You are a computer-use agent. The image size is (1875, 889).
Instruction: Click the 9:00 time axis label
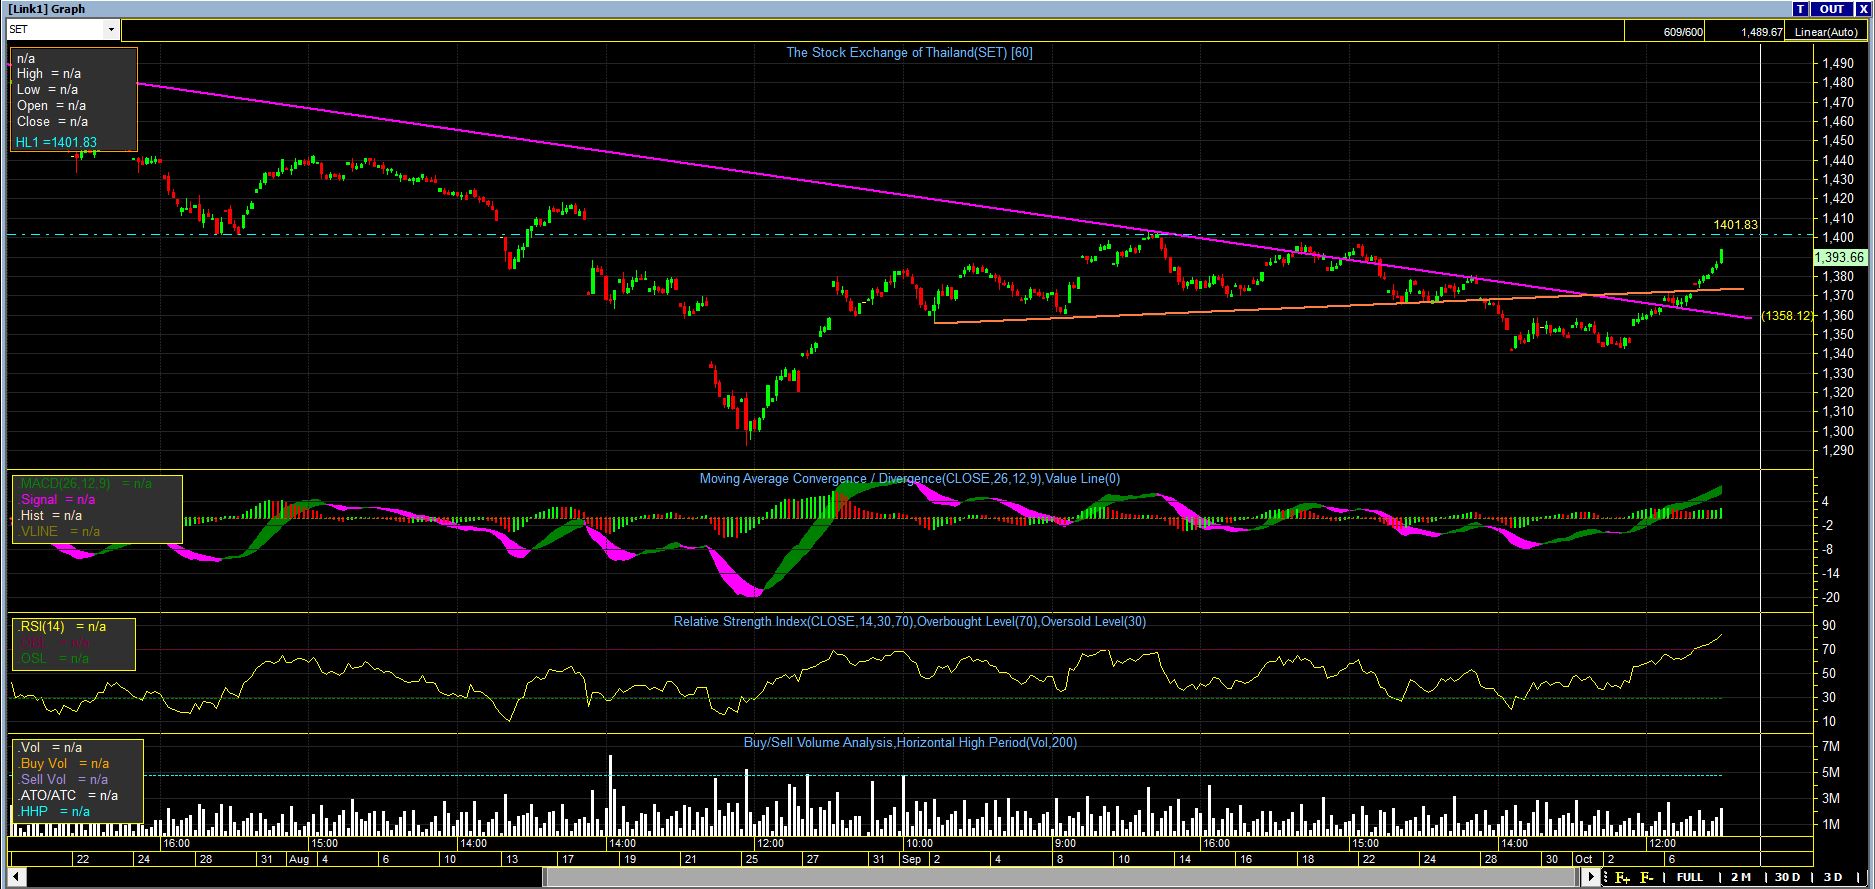[x=1065, y=844]
